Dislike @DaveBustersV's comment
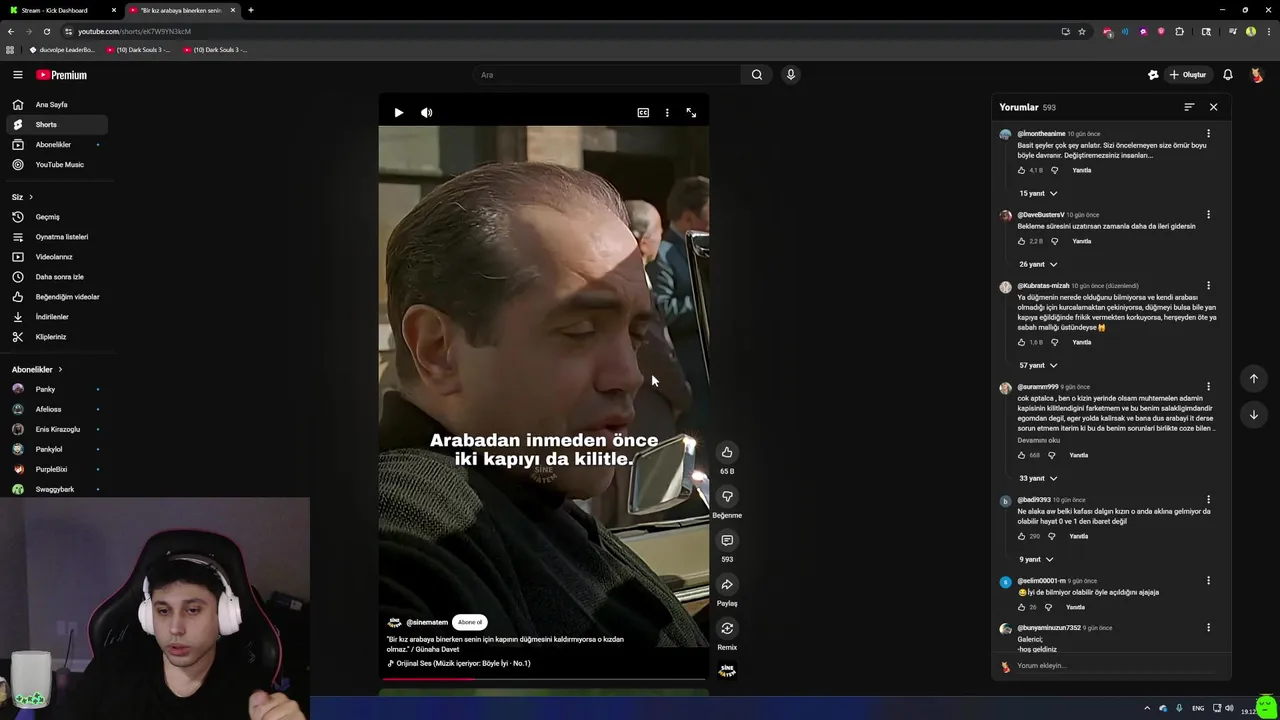Screen dimensions: 1280x720 (1054, 241)
